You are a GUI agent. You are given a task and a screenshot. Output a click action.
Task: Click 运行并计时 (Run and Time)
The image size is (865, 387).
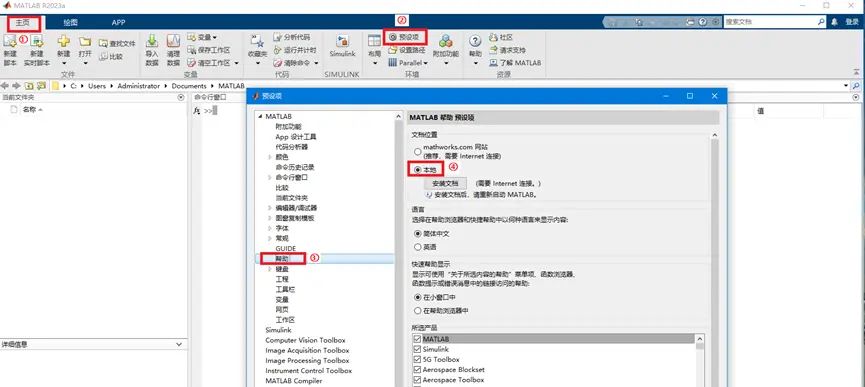click(x=295, y=50)
